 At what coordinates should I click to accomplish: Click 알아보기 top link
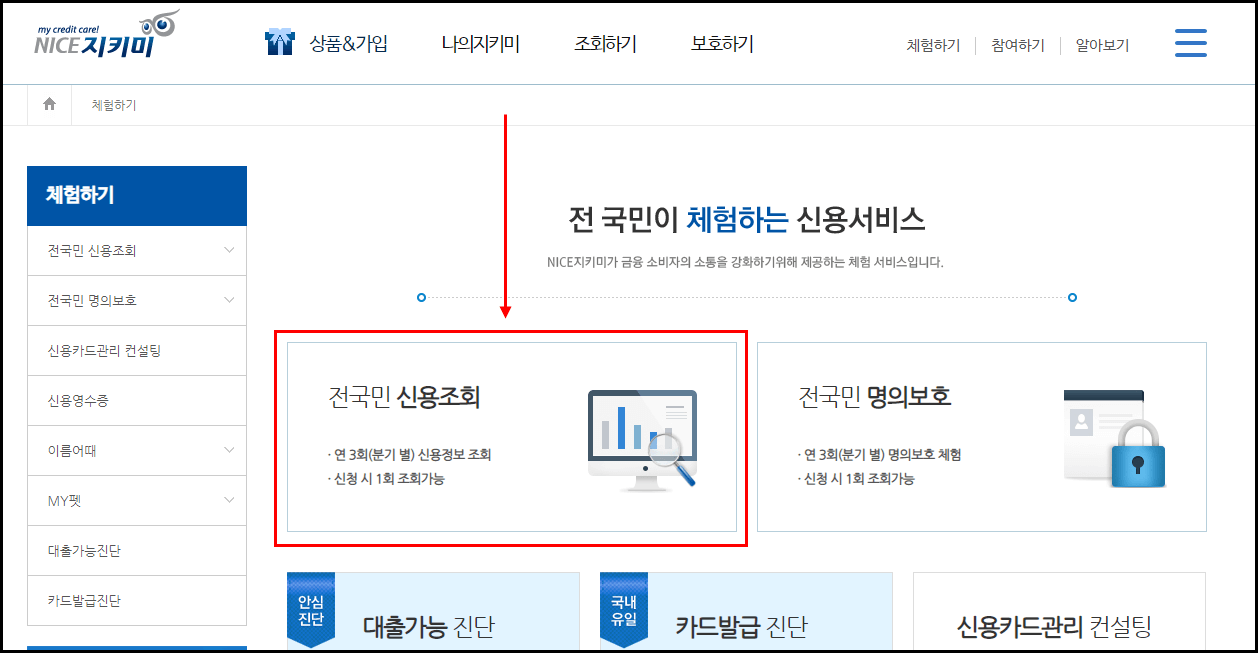1102,45
